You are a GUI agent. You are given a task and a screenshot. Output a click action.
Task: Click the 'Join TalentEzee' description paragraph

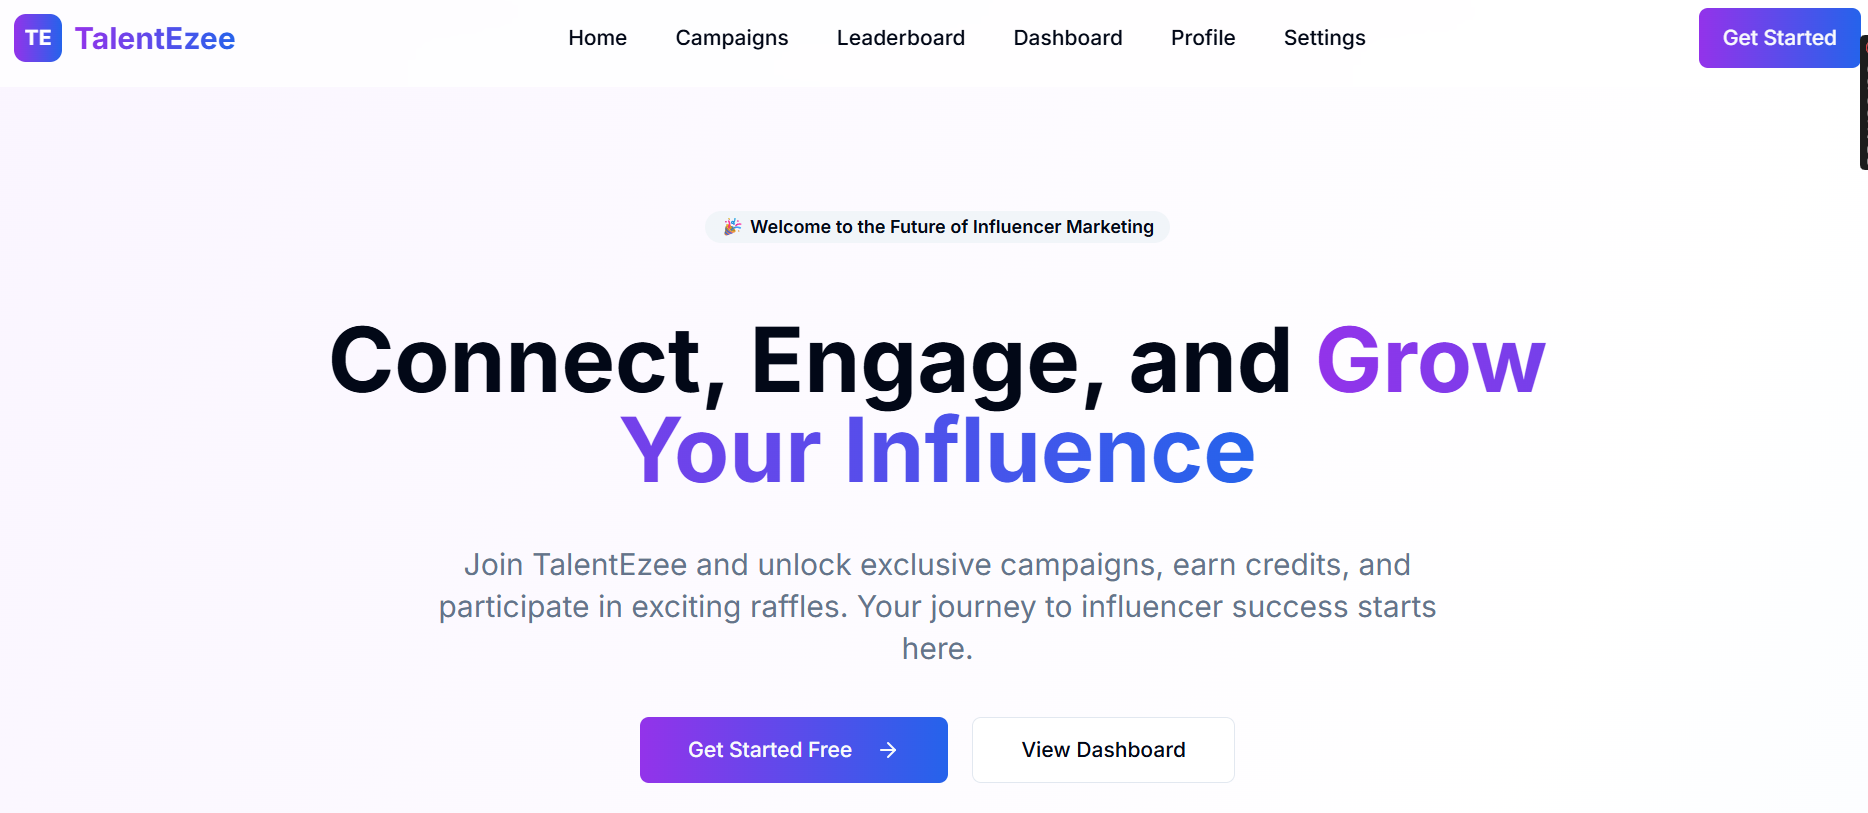(x=937, y=606)
